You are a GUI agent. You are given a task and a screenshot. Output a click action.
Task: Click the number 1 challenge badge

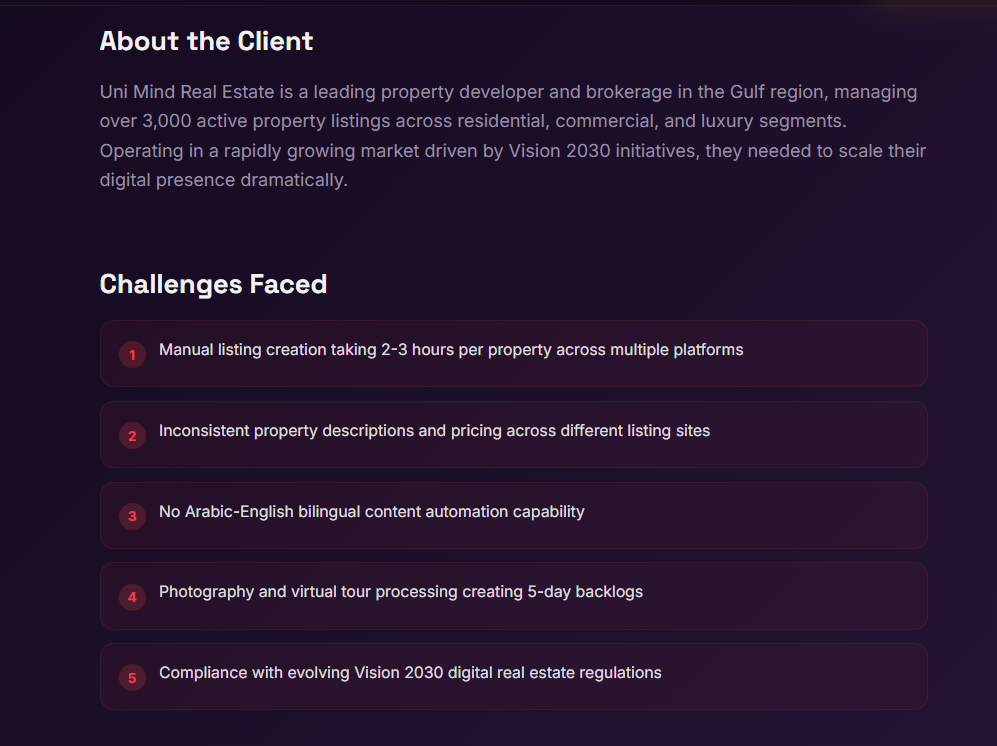pyautogui.click(x=132, y=355)
